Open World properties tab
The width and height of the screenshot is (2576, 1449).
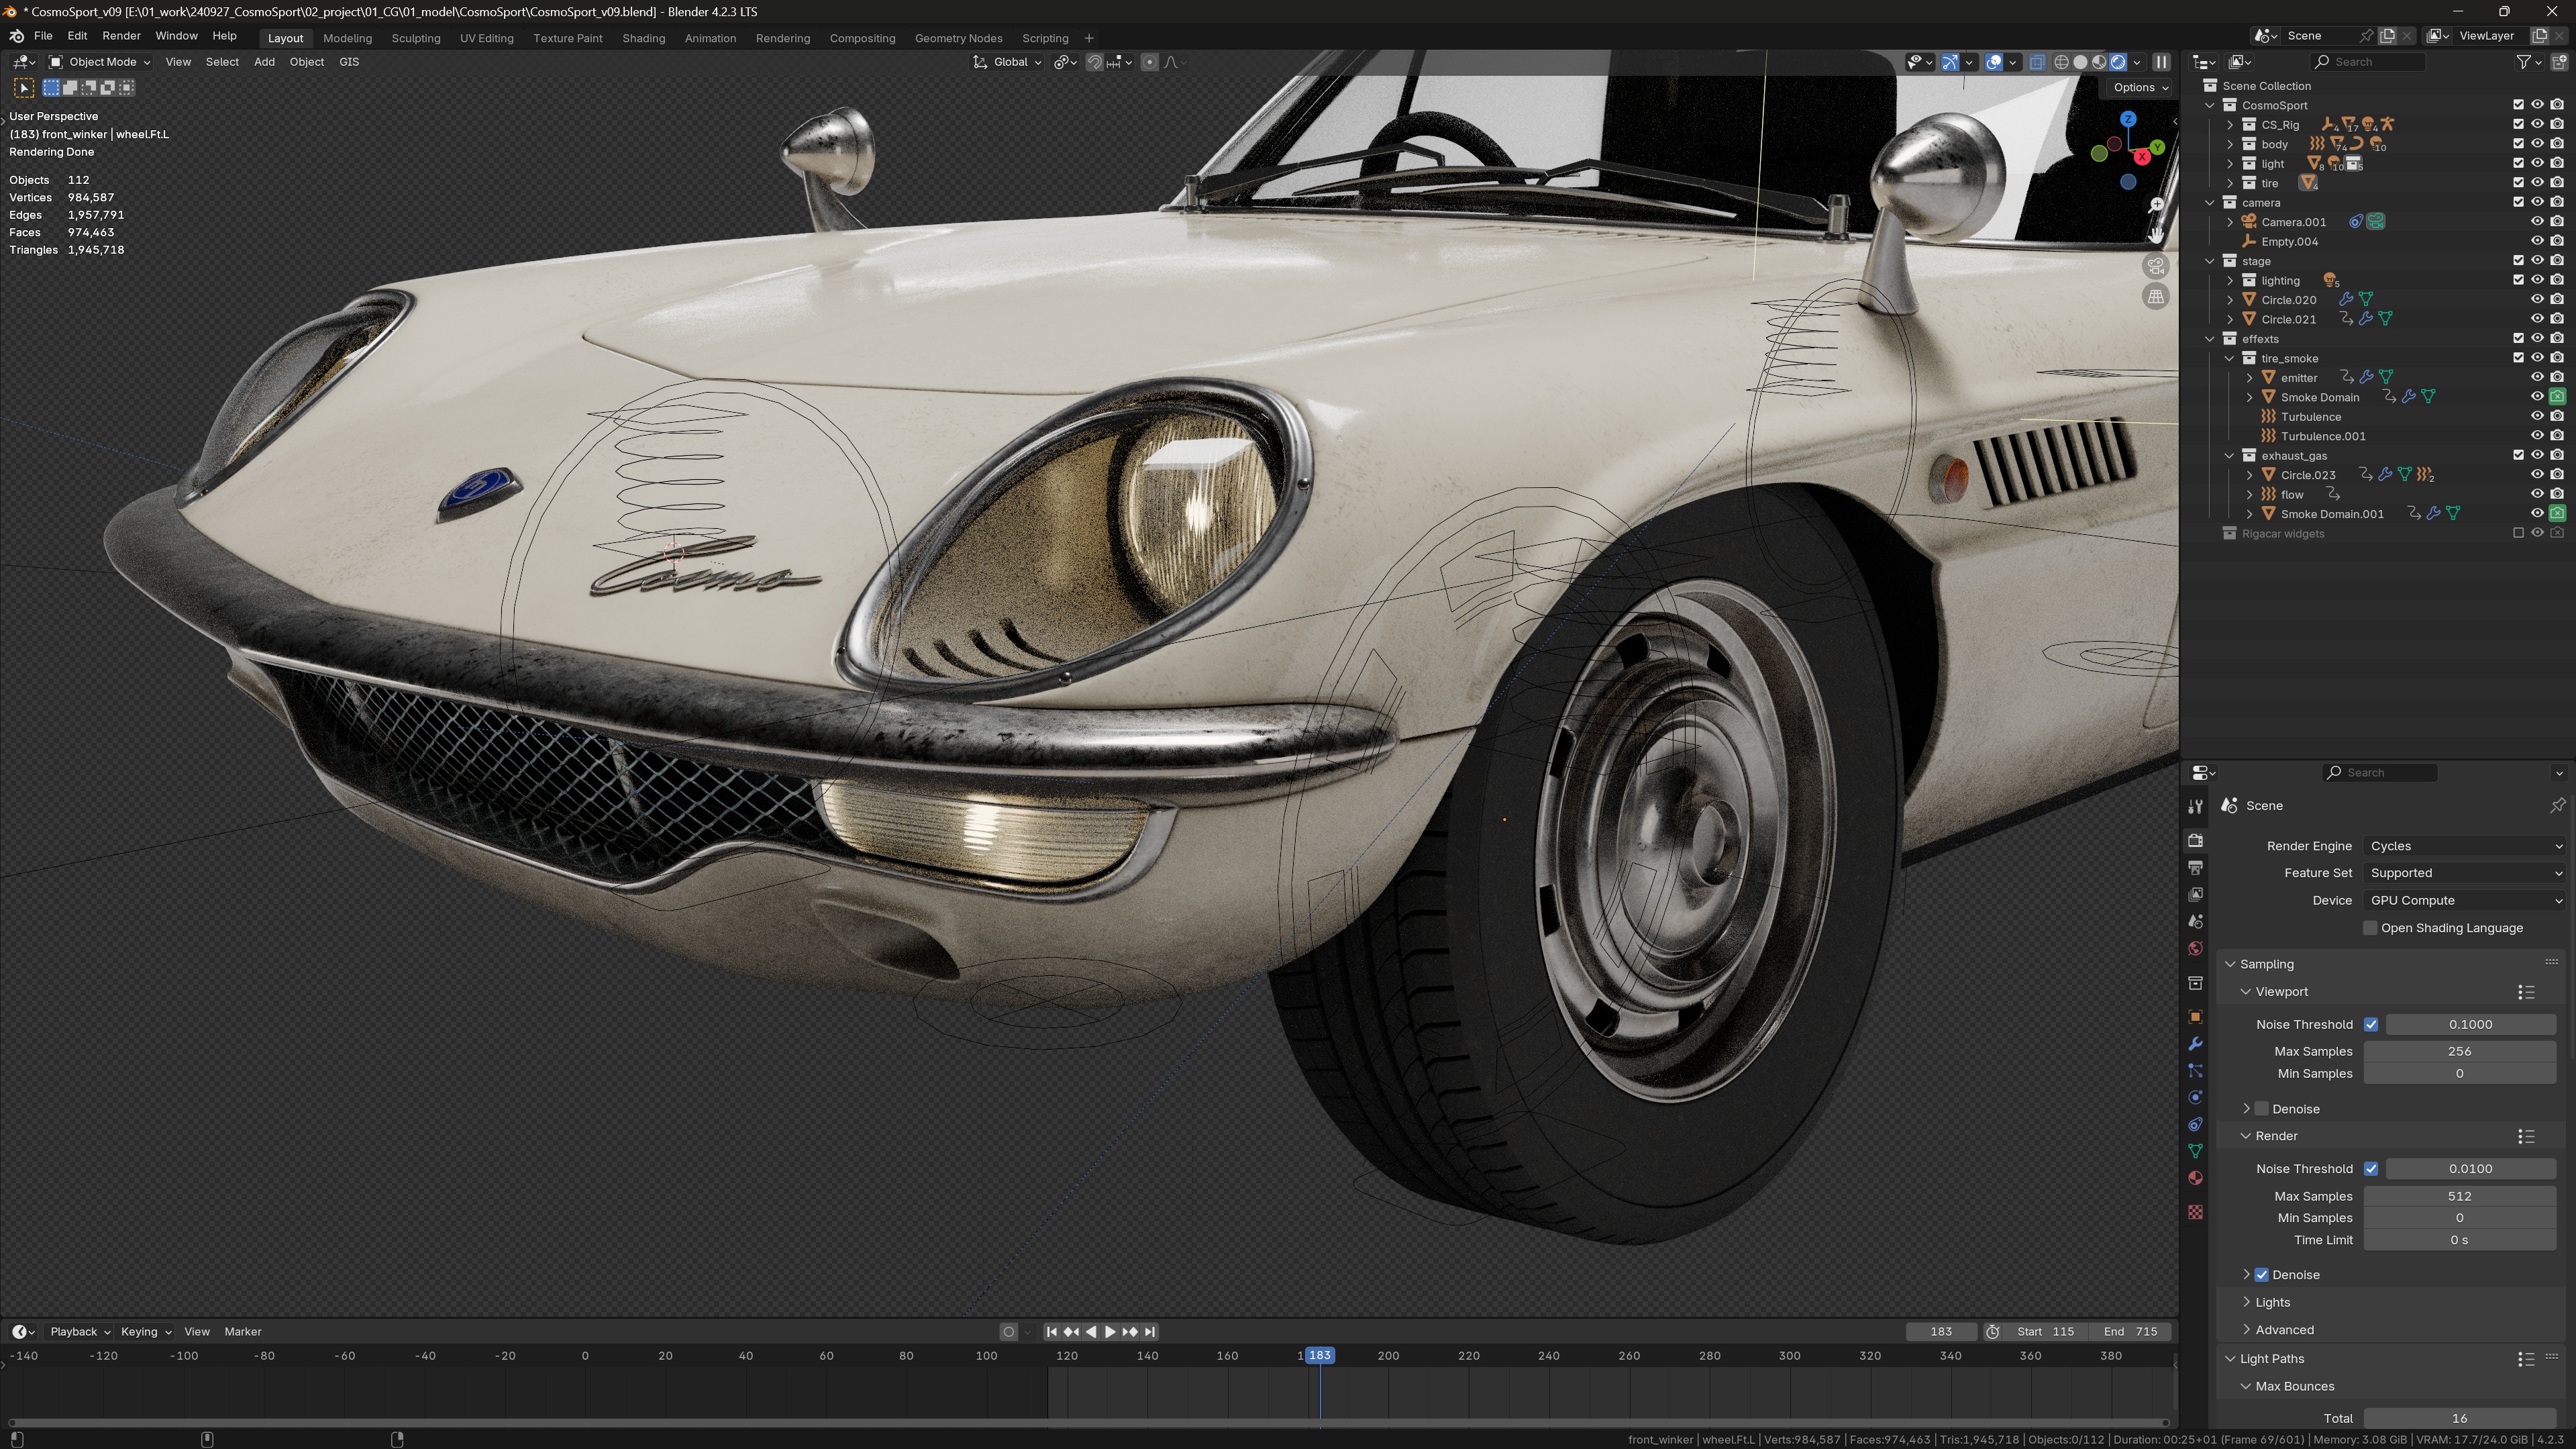[2195, 949]
